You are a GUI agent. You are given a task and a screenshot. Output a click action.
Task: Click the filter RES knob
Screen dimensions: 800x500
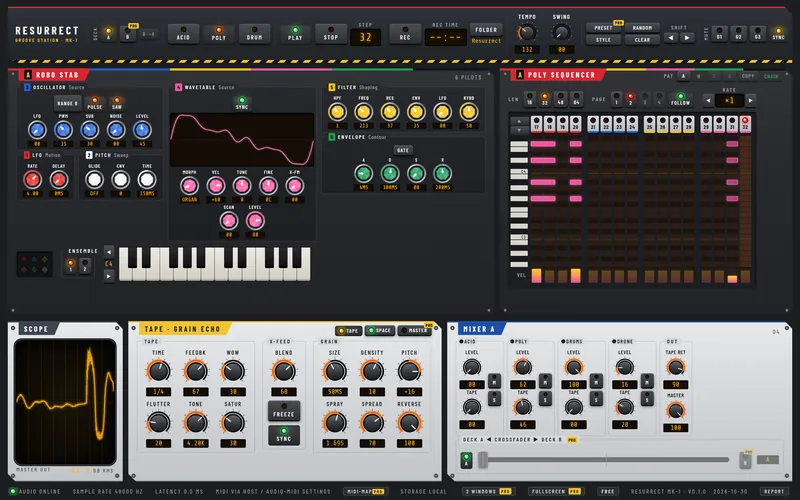click(x=390, y=112)
